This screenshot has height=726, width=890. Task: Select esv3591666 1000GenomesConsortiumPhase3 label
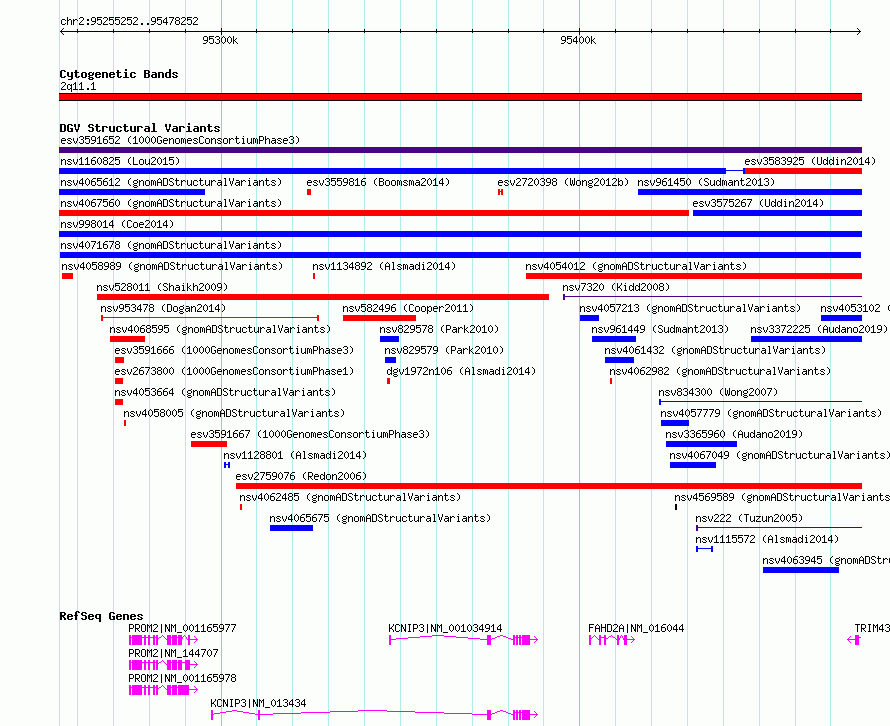(234, 350)
